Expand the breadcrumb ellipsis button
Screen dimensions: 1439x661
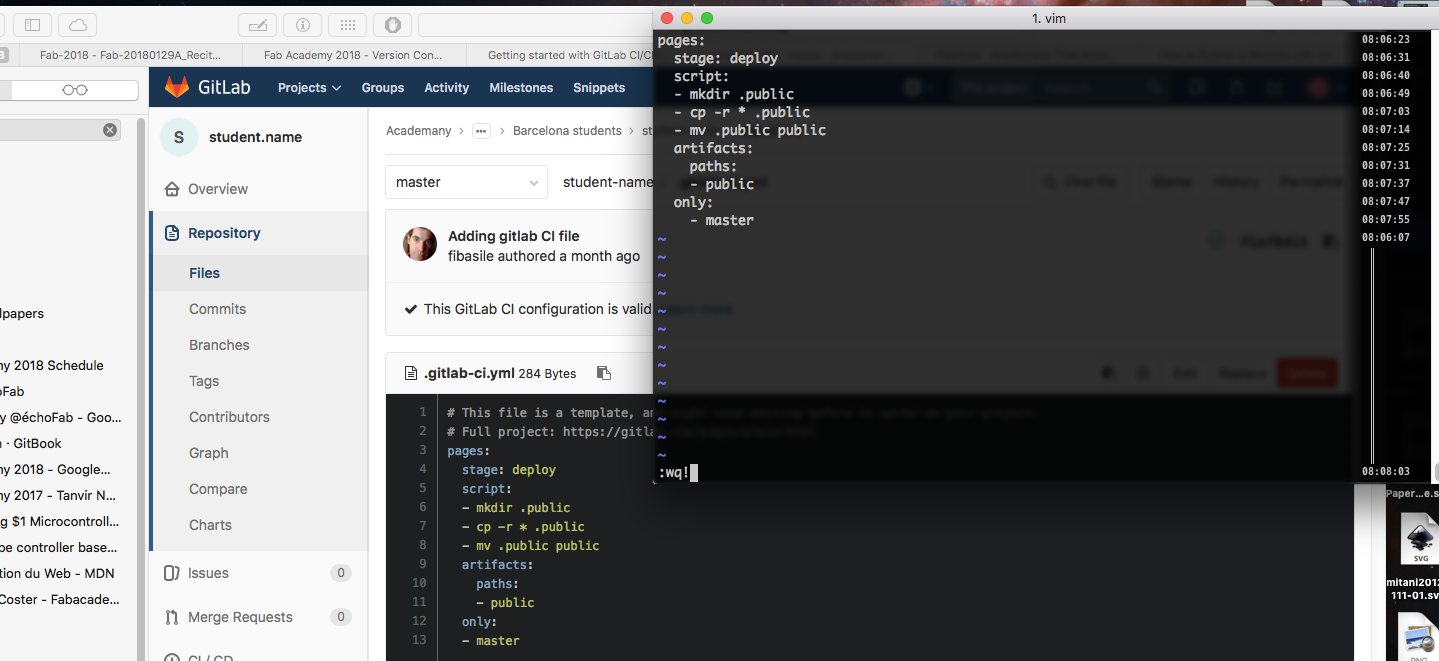(x=481, y=131)
